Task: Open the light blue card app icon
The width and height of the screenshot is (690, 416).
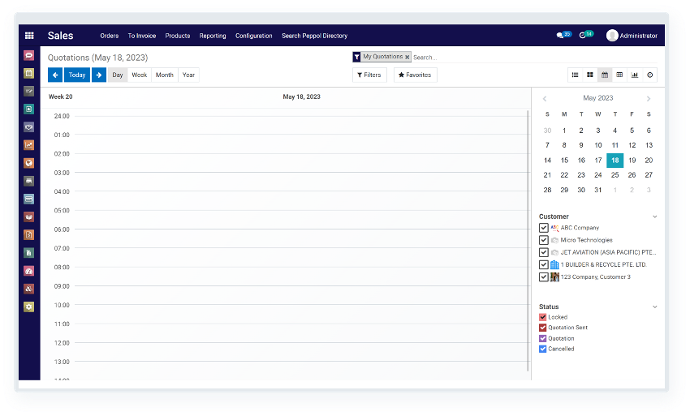Action: click(x=29, y=199)
